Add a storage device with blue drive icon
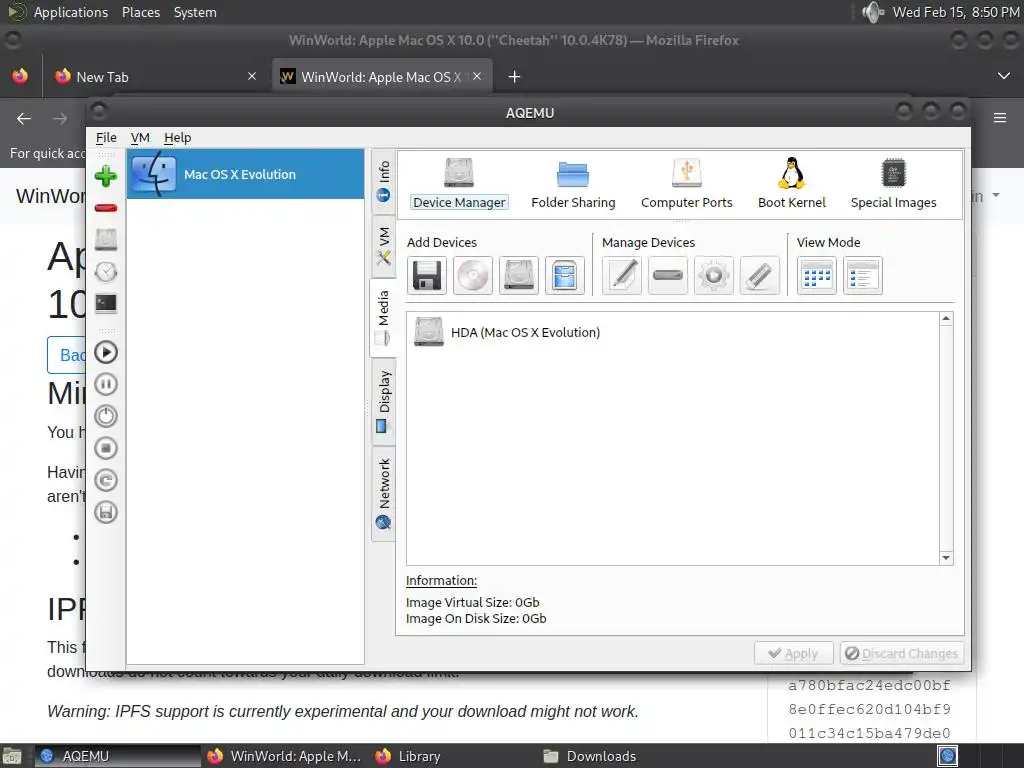 pyautogui.click(x=564, y=276)
